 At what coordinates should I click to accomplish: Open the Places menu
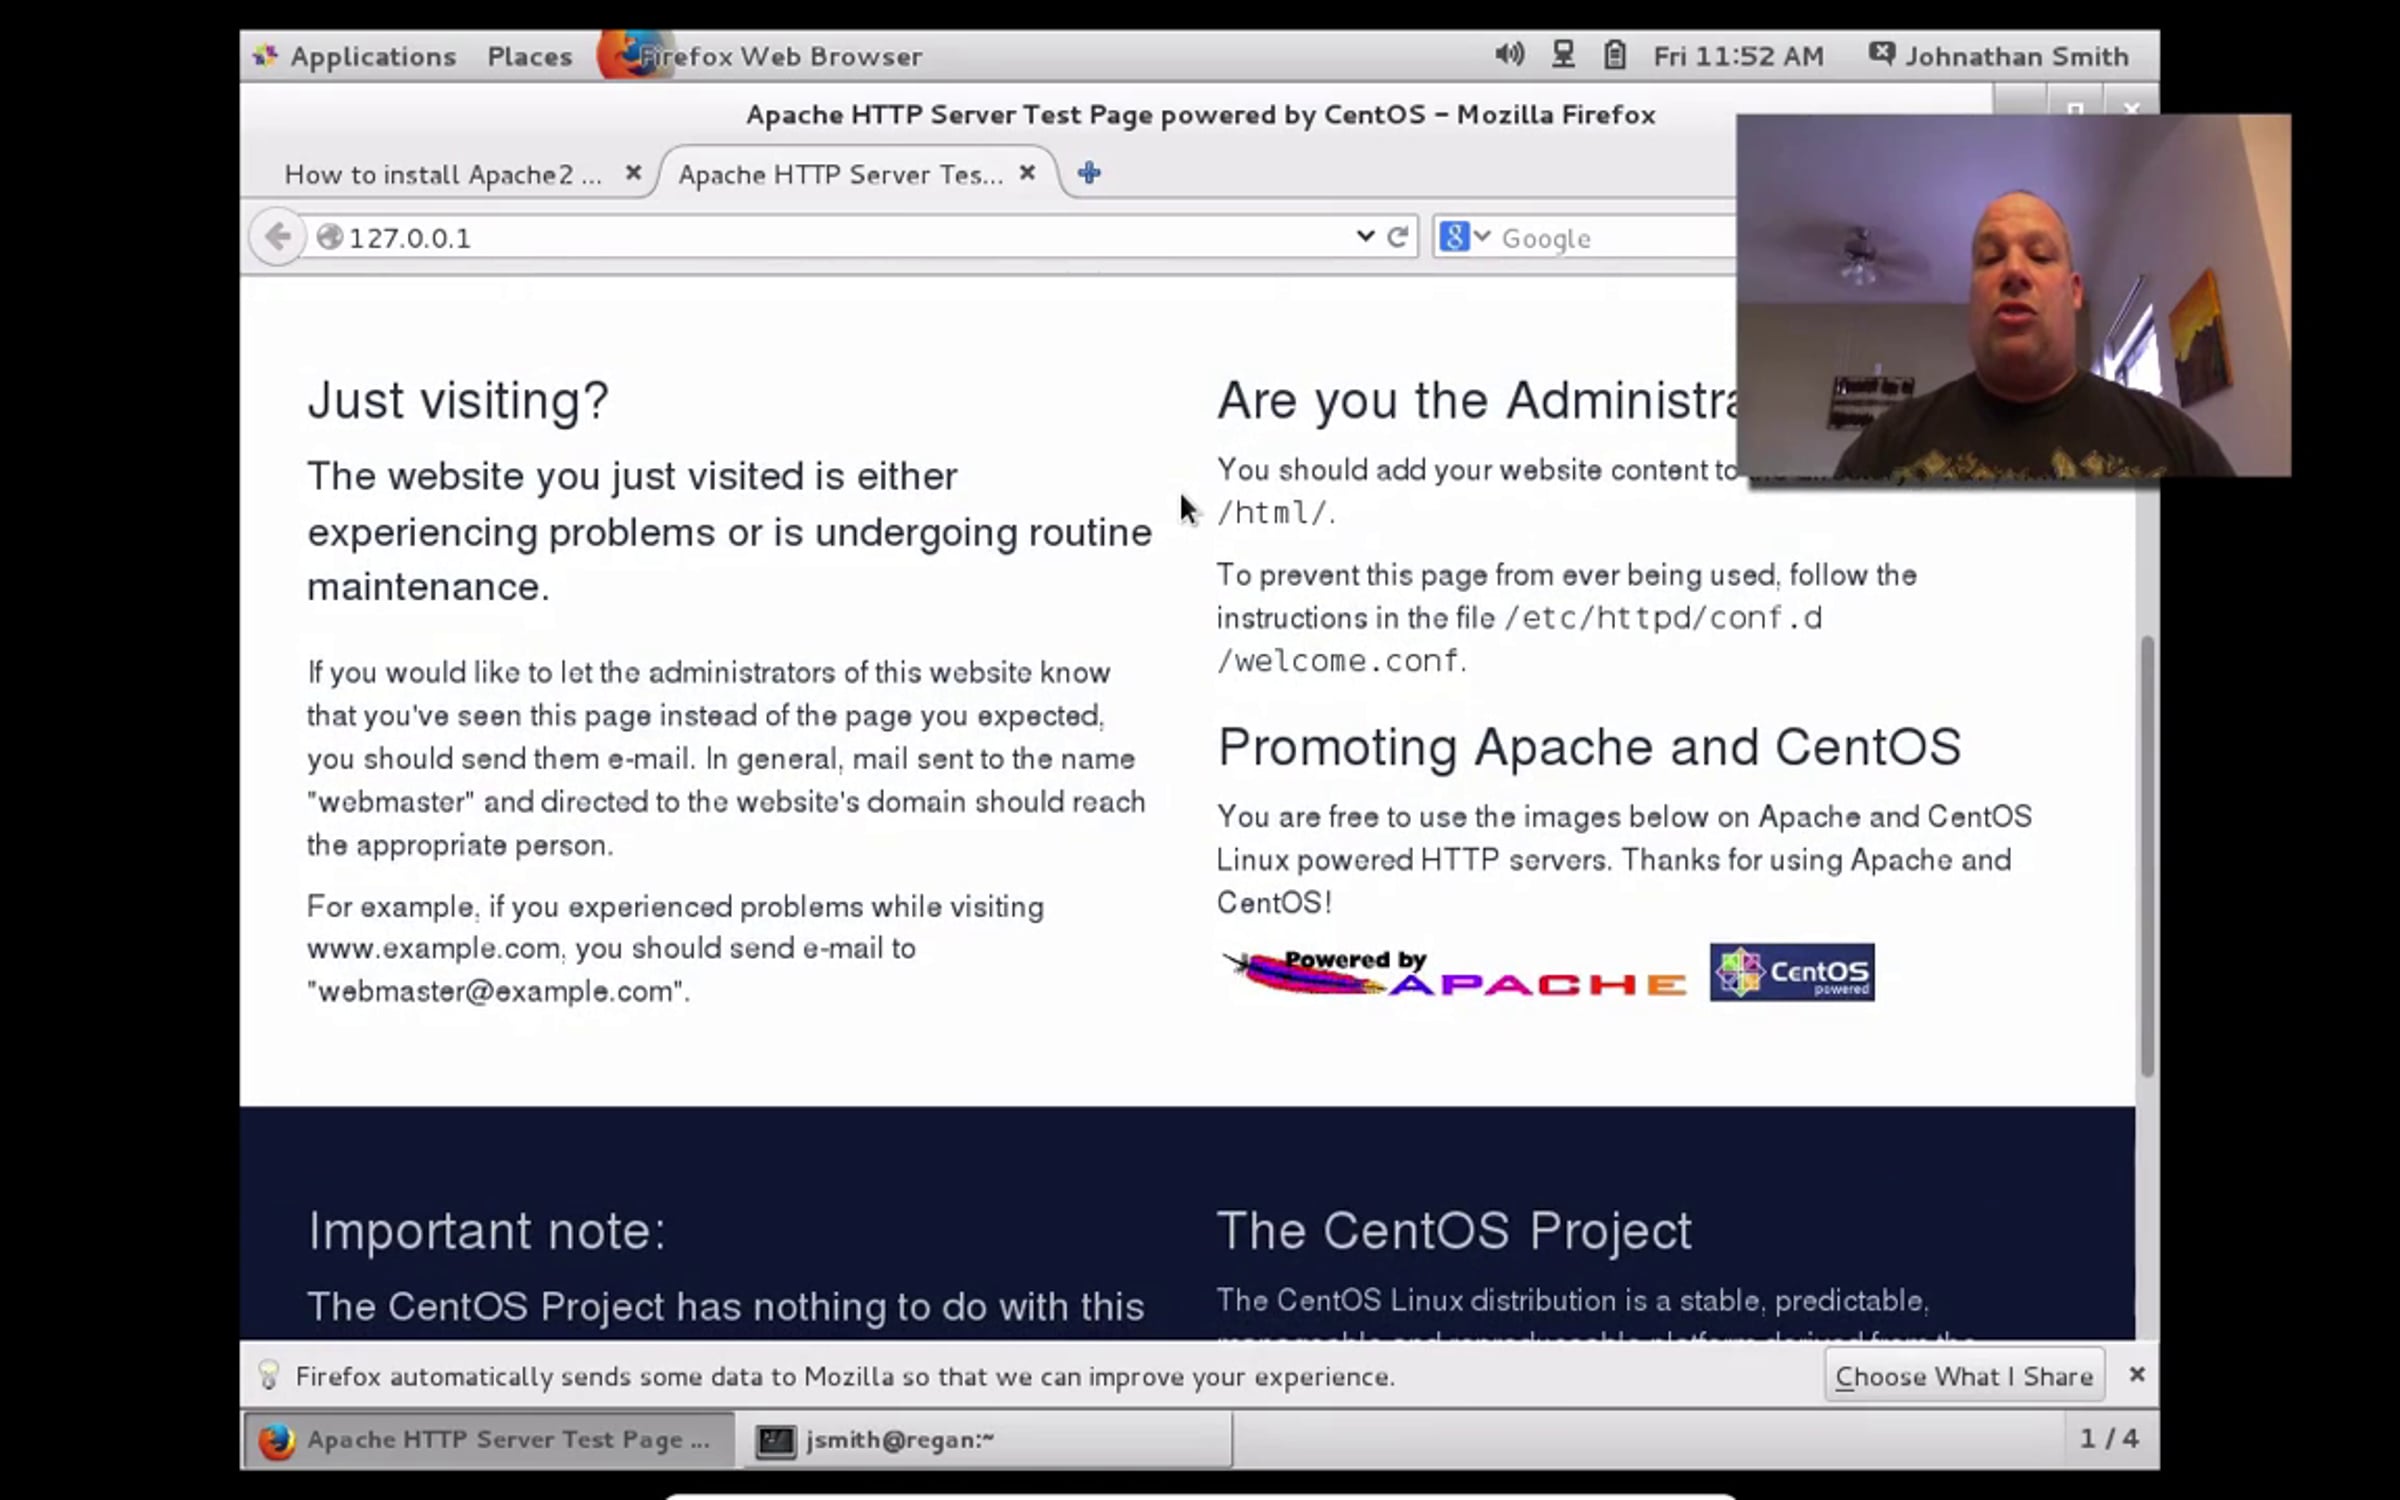[529, 56]
